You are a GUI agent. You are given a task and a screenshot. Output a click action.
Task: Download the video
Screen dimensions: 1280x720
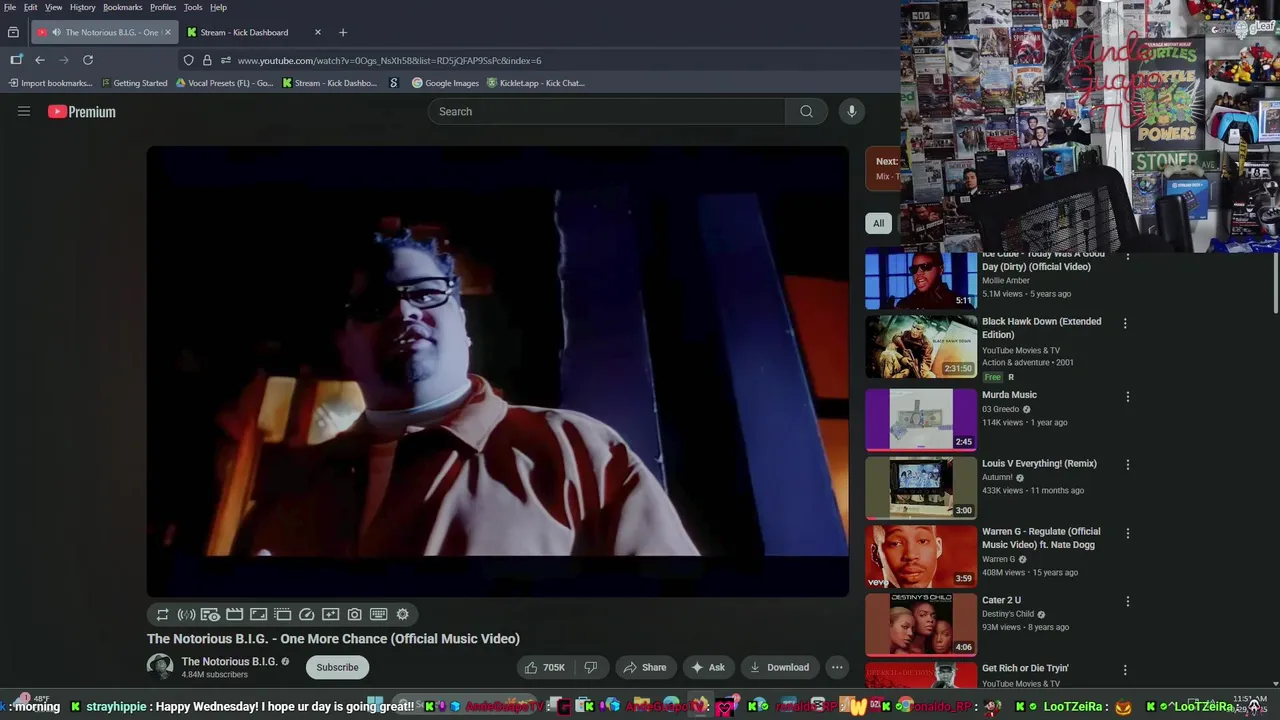pyautogui.click(x=779, y=667)
